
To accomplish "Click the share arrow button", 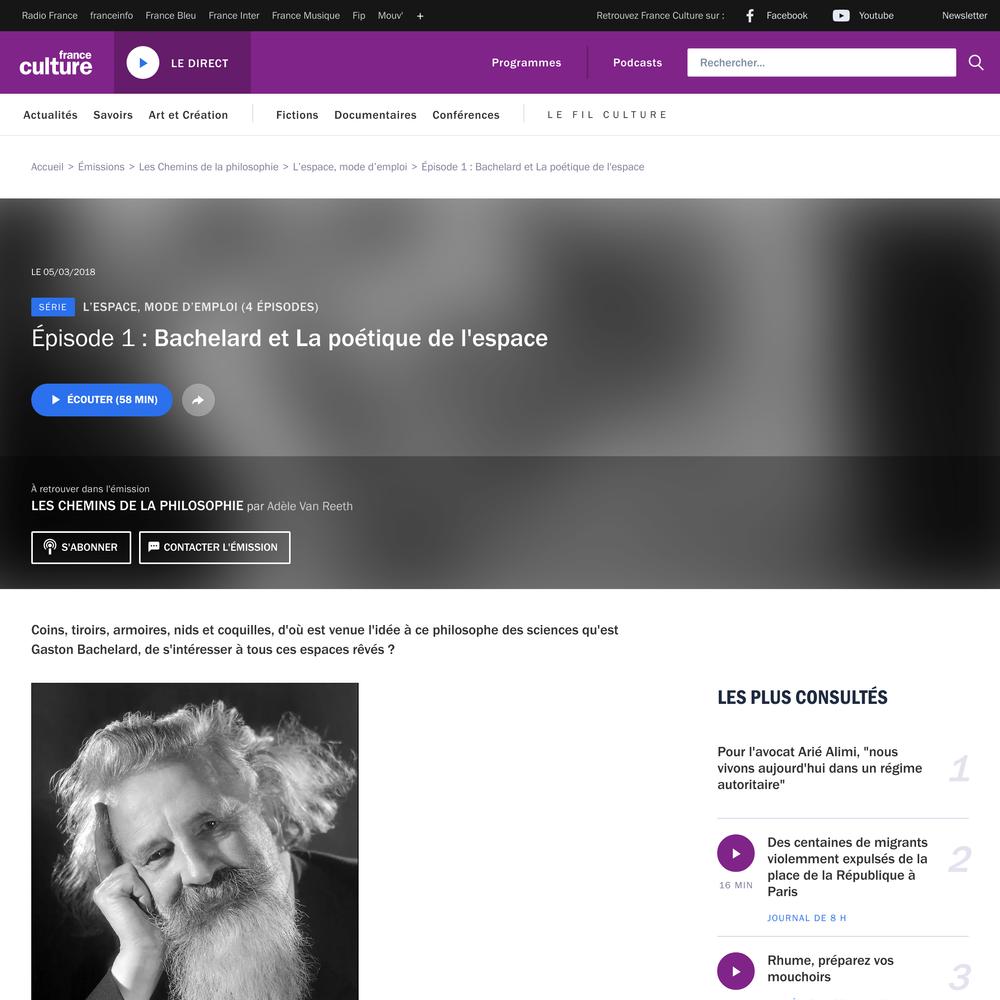I will 198,400.
